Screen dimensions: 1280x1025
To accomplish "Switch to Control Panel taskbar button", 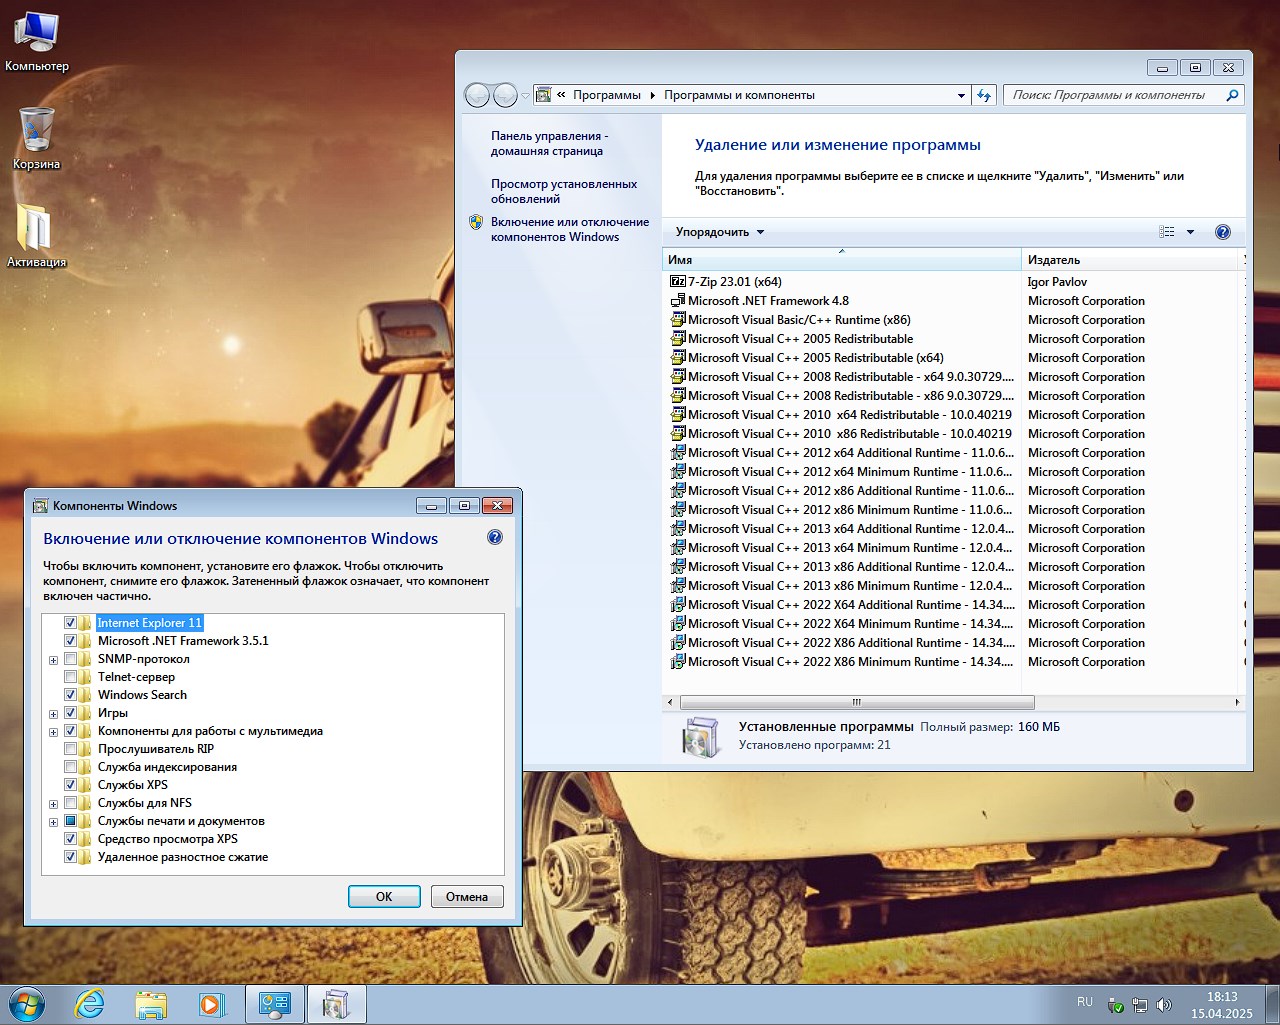I will click(274, 1004).
